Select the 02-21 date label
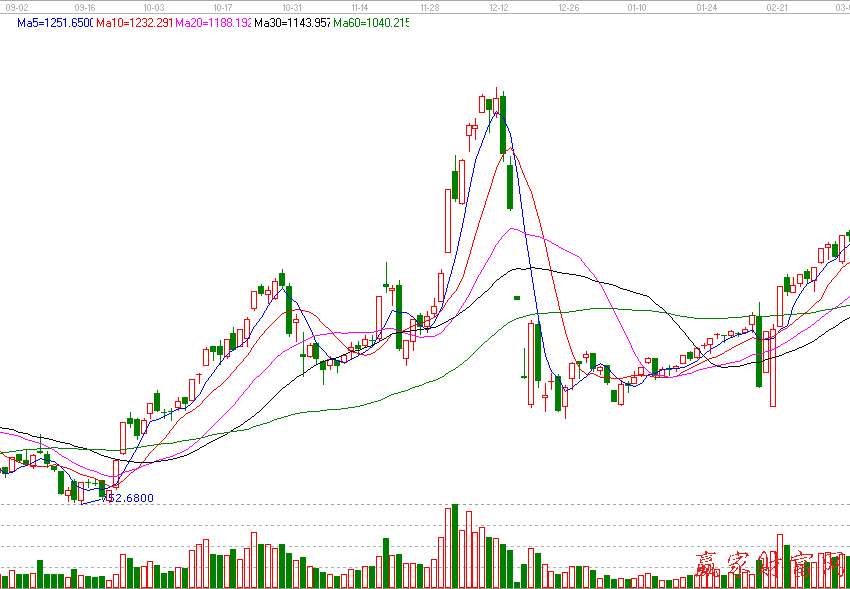 776,7
